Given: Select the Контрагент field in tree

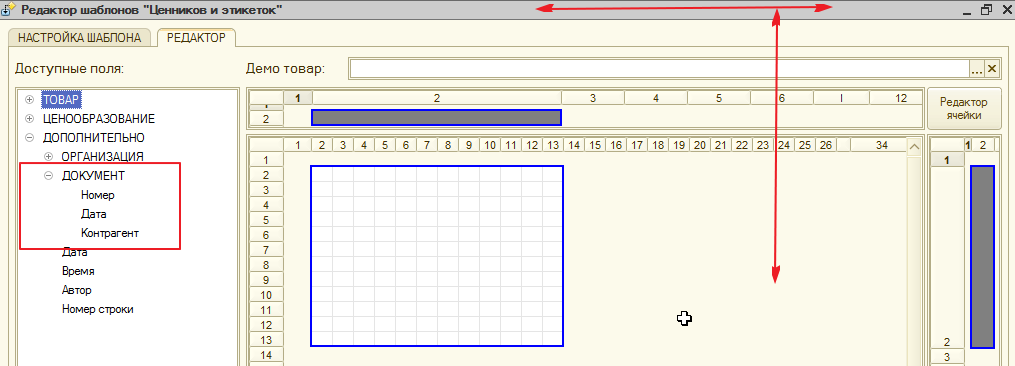Looking at the screenshot, I should [x=110, y=233].
